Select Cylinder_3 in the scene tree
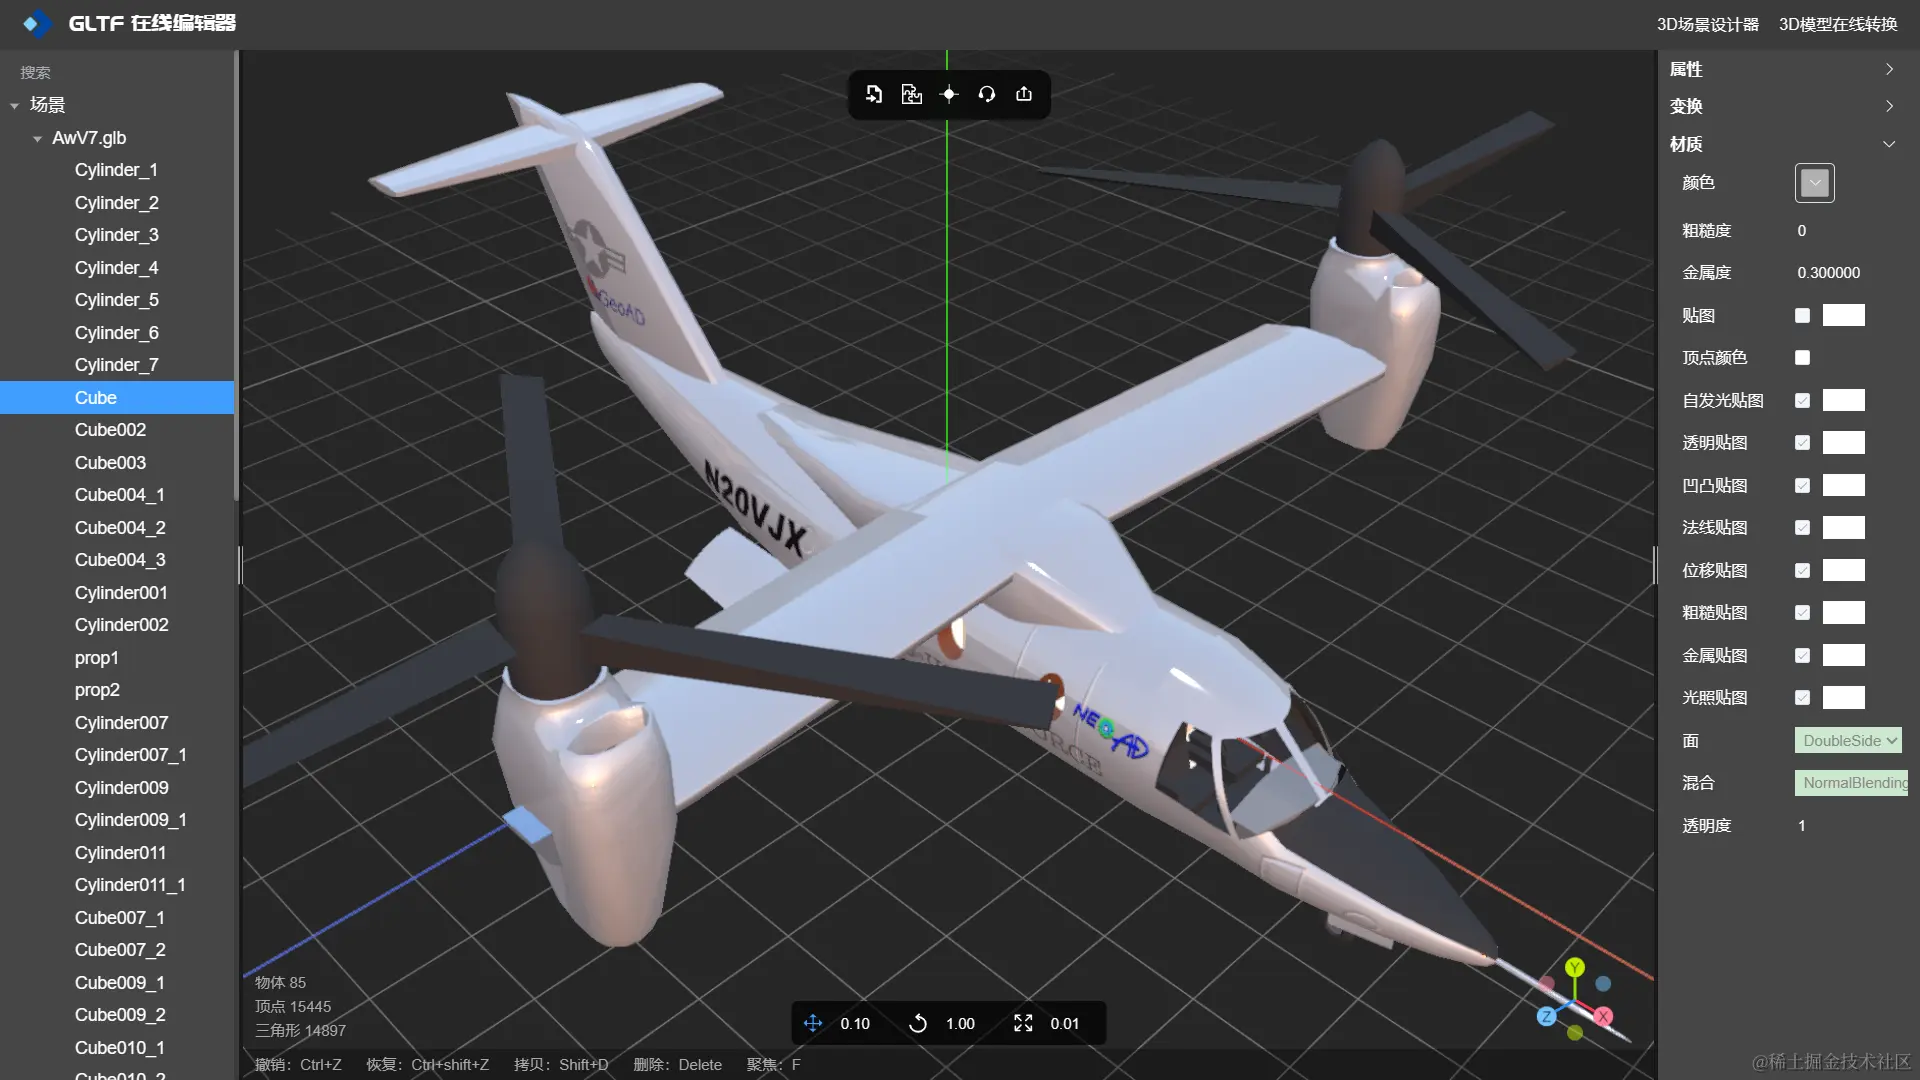The height and width of the screenshot is (1080, 1920). 116,235
